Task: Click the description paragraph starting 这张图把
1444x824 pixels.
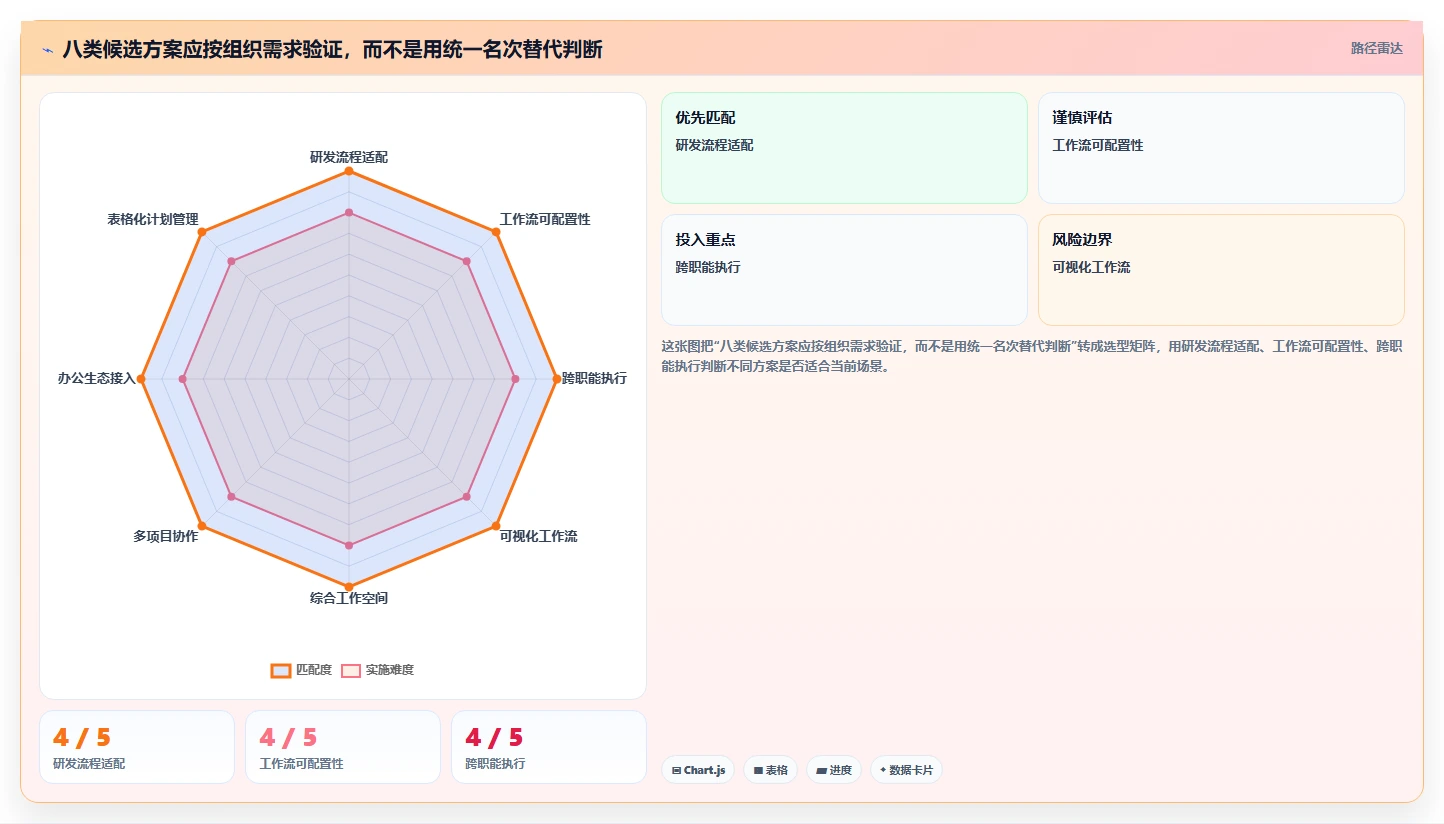Action: 1032,356
